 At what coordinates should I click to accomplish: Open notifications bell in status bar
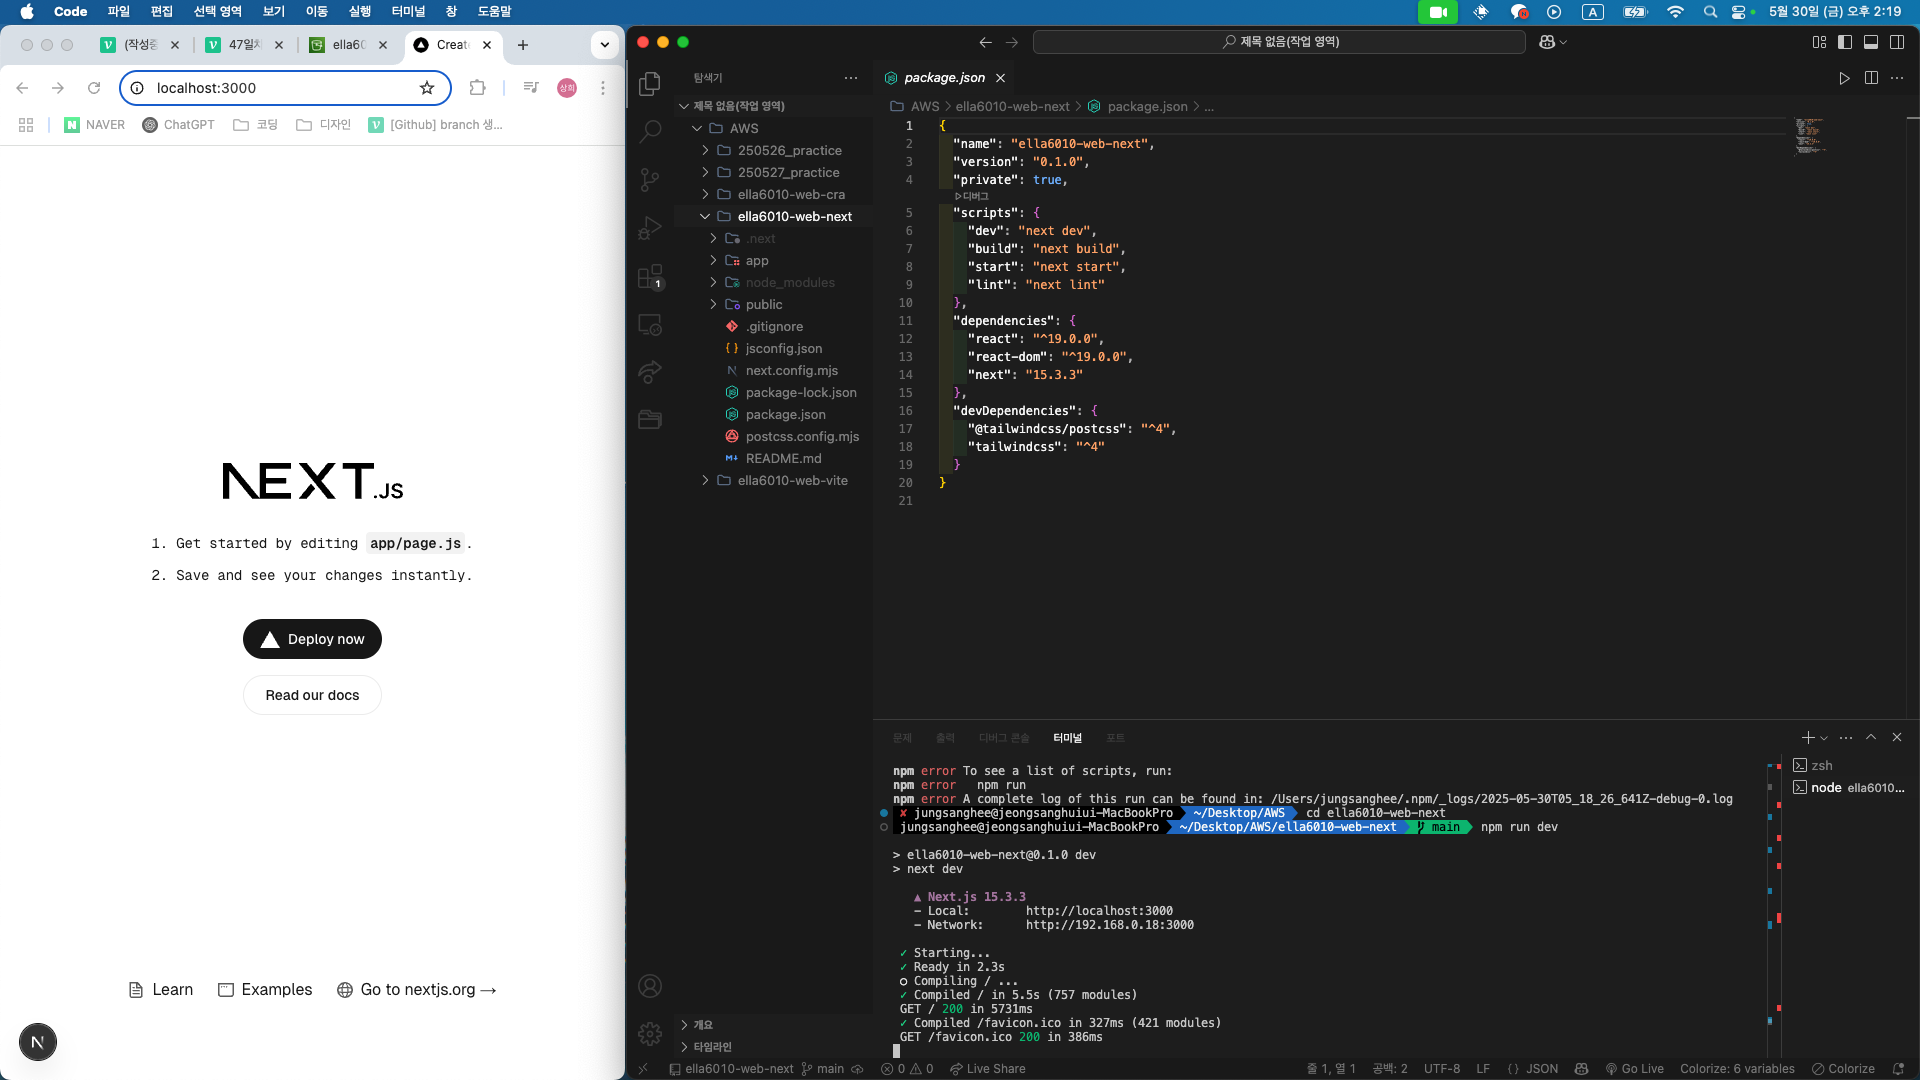[1898, 1069]
